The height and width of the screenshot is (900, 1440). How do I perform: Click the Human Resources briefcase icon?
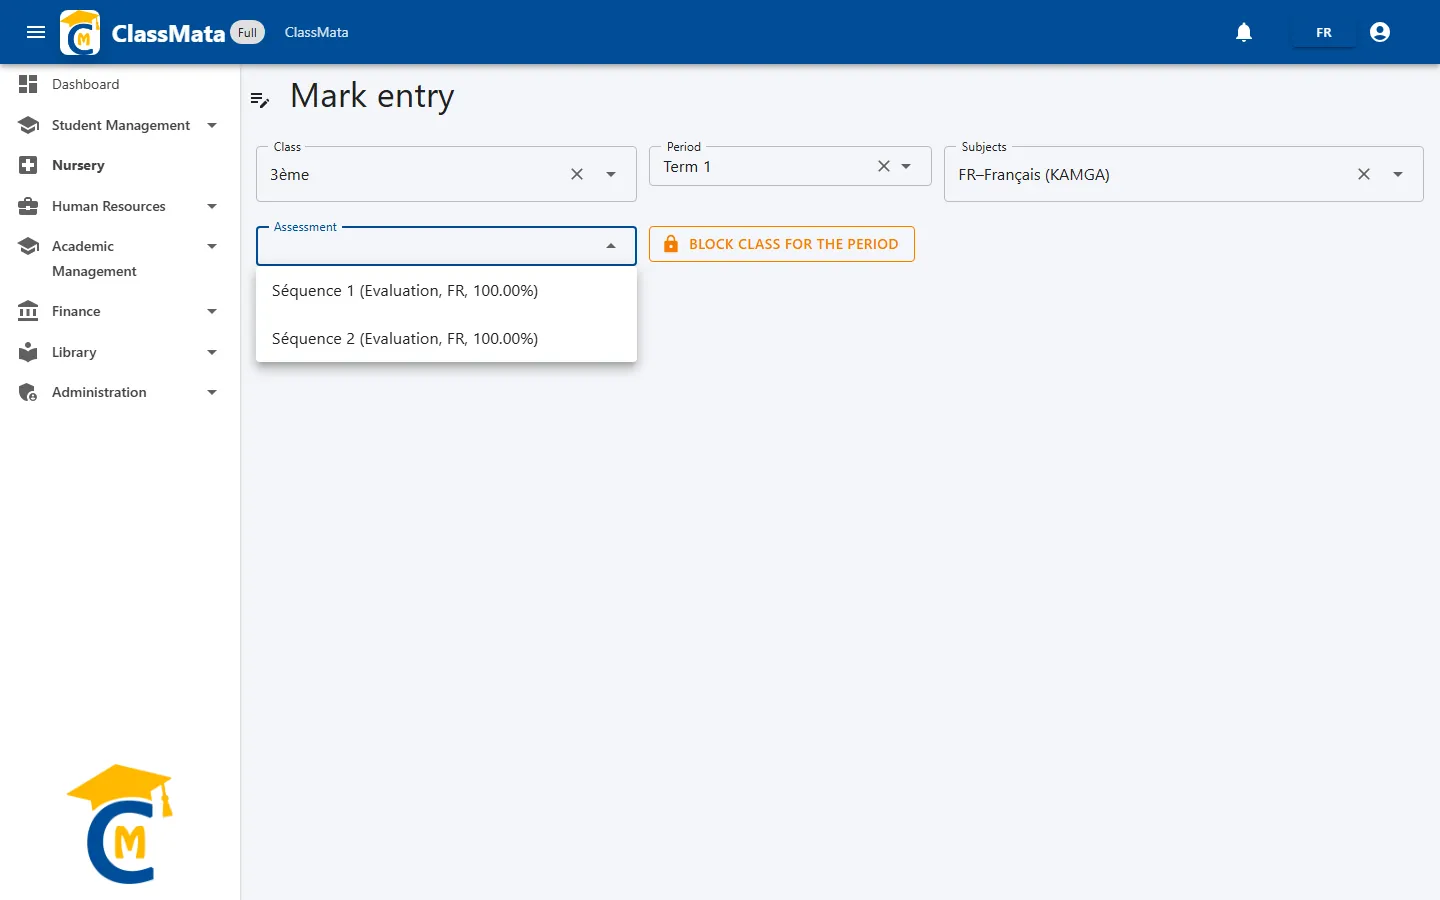coord(28,206)
